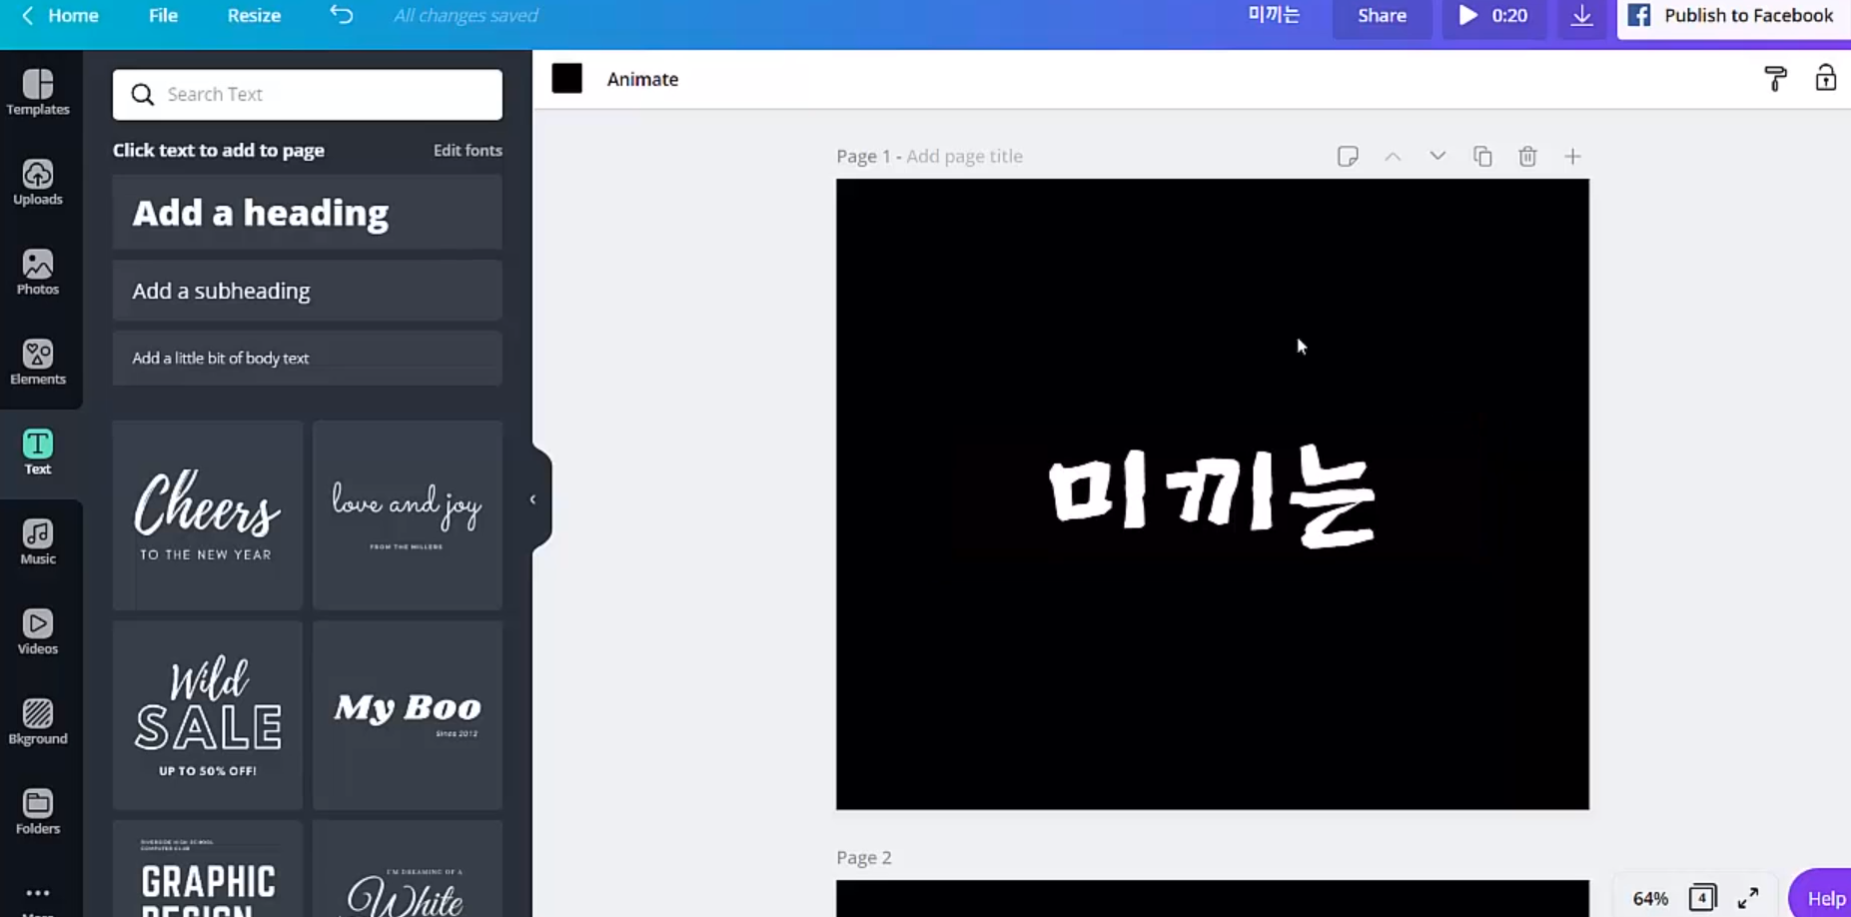Open the Templates sidebar tab
Screen dimensions: 1851x917
(x=38, y=93)
